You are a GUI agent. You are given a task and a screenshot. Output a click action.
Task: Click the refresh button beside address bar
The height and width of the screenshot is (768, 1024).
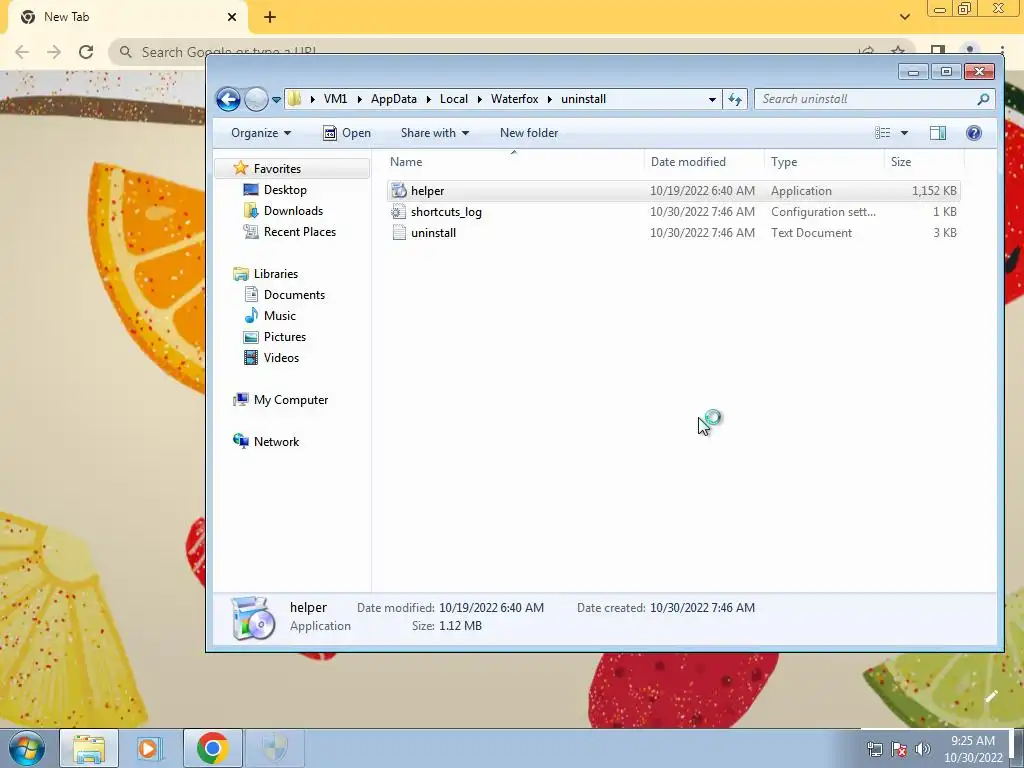point(735,99)
